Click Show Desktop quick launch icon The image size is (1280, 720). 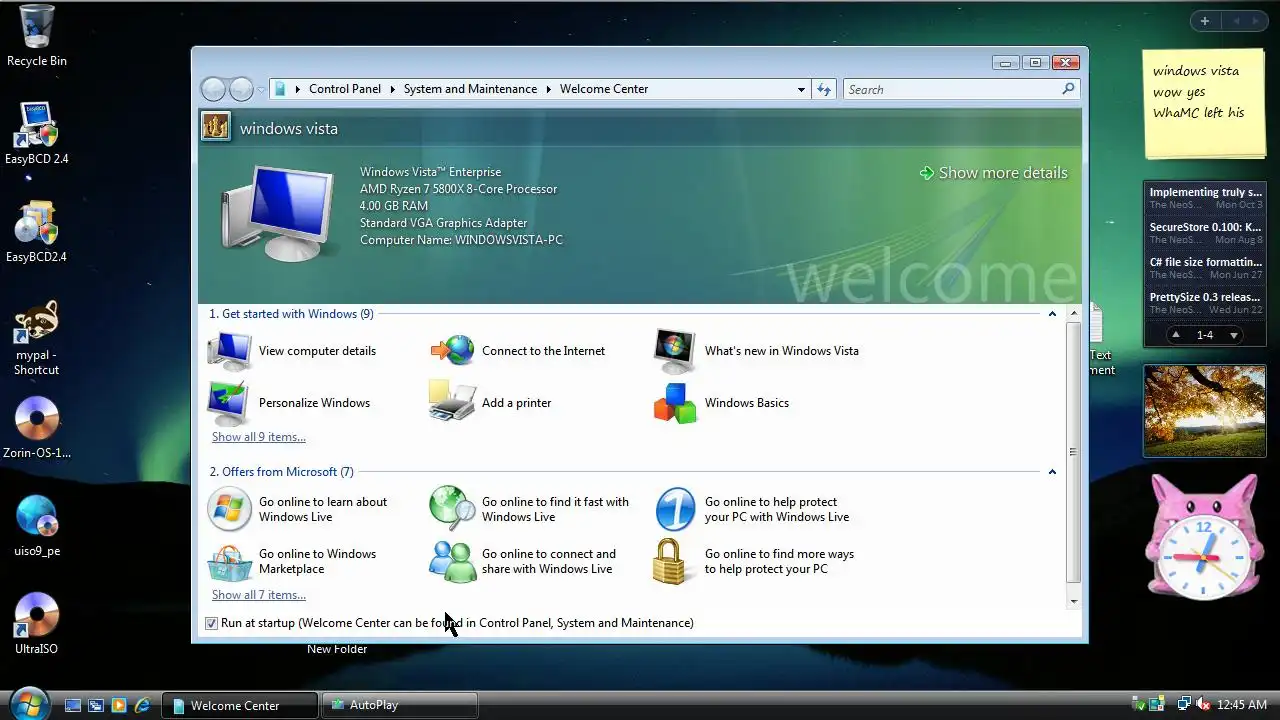click(x=73, y=705)
